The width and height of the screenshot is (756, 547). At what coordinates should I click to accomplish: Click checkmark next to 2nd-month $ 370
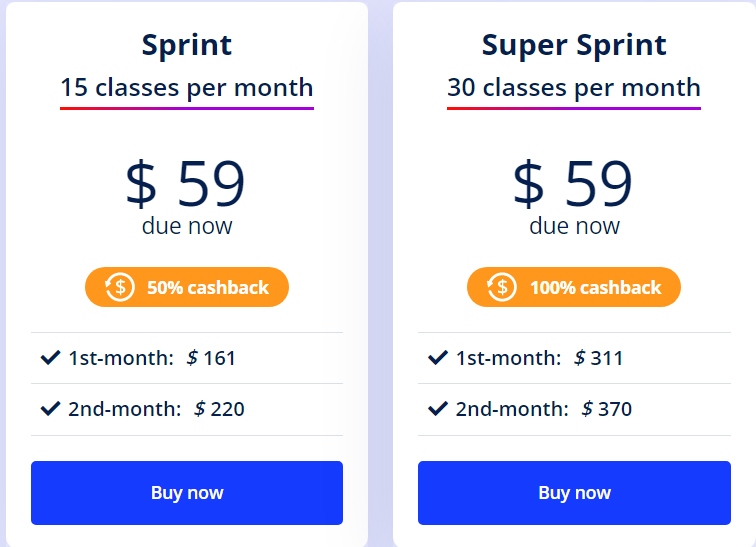click(438, 409)
